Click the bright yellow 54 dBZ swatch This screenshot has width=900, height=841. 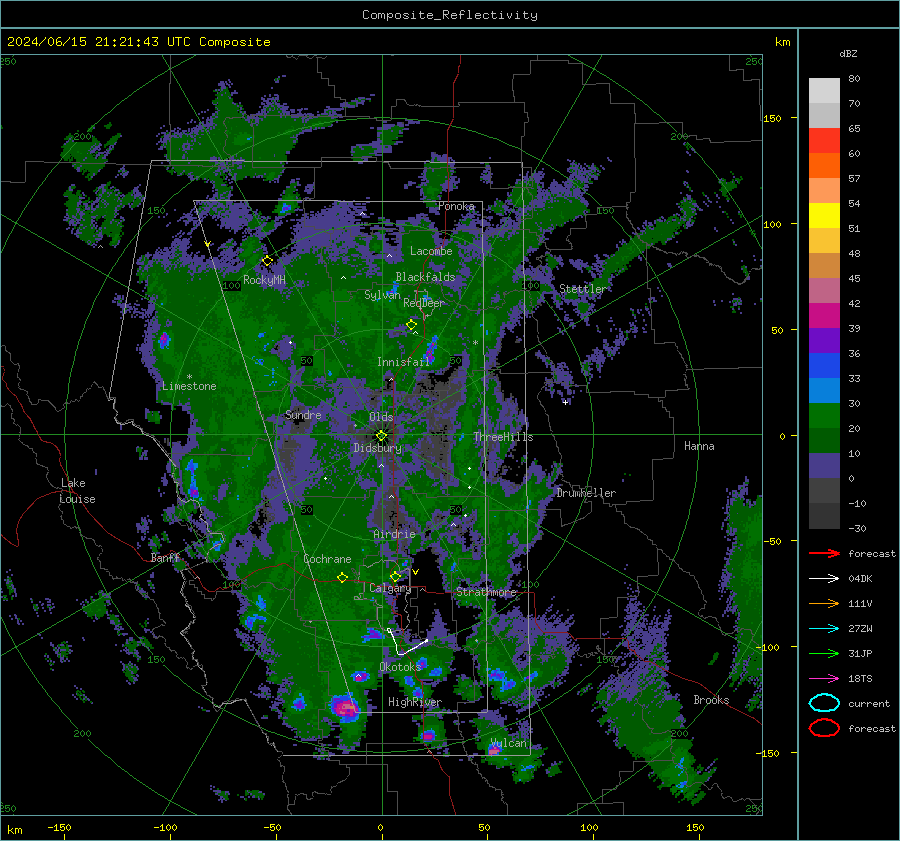[824, 215]
